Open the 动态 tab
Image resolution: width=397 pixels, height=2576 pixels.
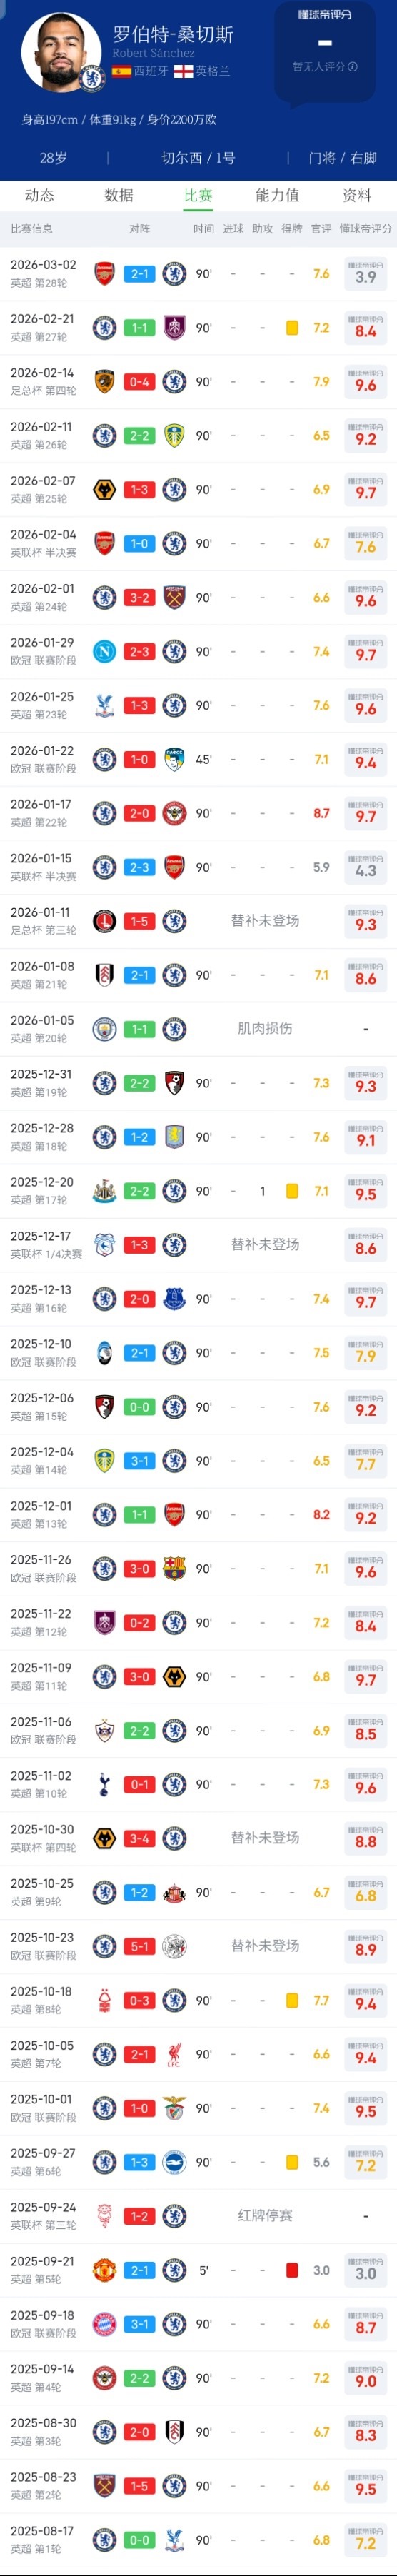pyautogui.click(x=40, y=195)
